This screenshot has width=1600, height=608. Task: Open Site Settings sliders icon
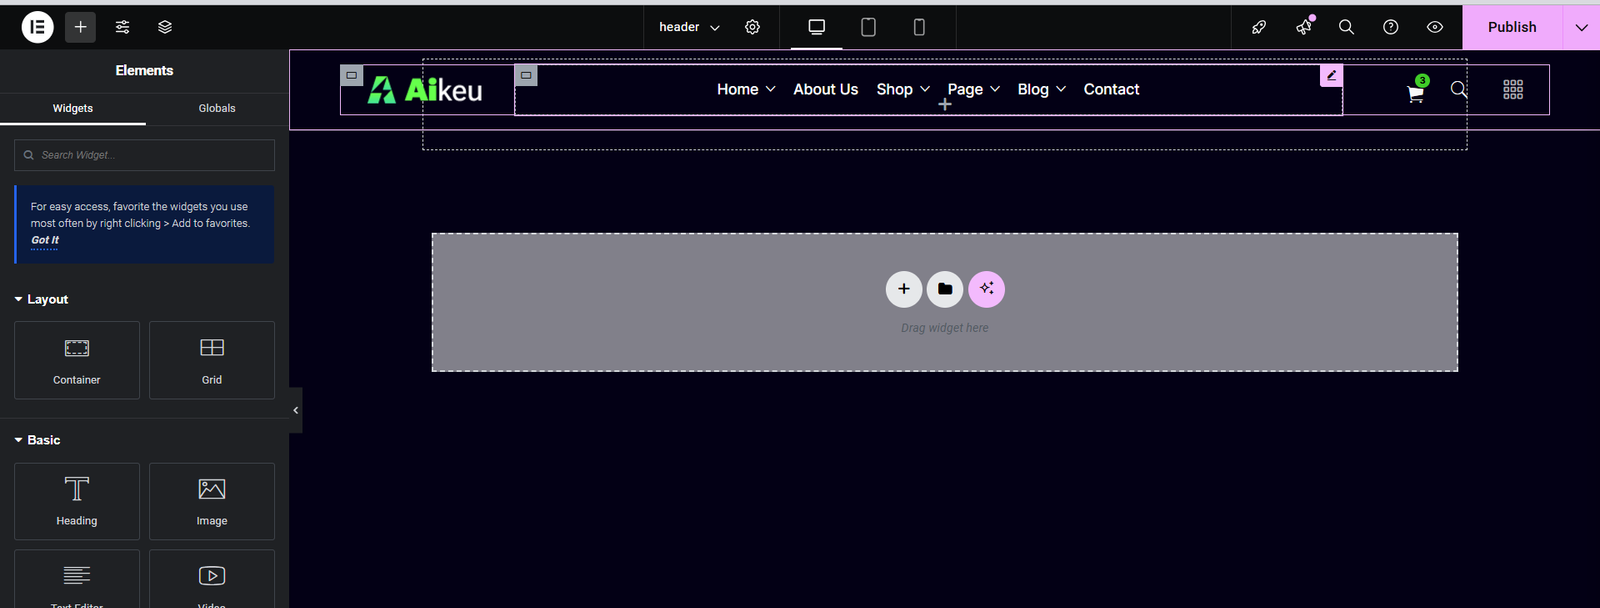click(x=122, y=27)
